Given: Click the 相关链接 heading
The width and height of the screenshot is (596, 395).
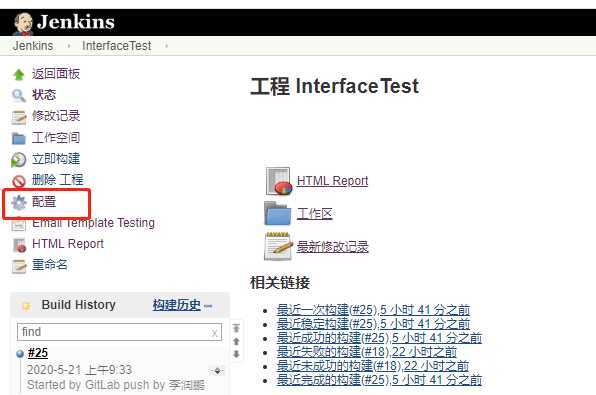Looking at the screenshot, I should [280, 283].
